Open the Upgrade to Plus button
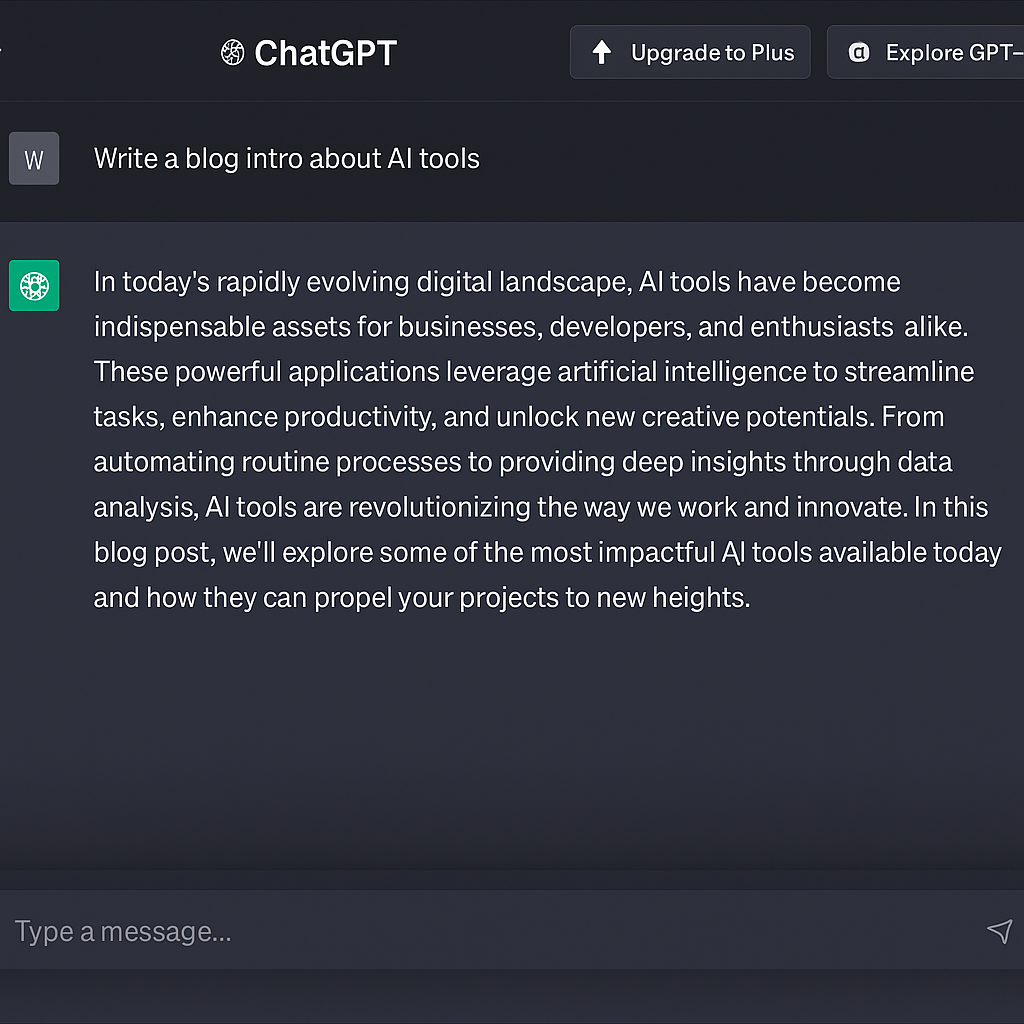This screenshot has height=1024, width=1024. coord(690,52)
